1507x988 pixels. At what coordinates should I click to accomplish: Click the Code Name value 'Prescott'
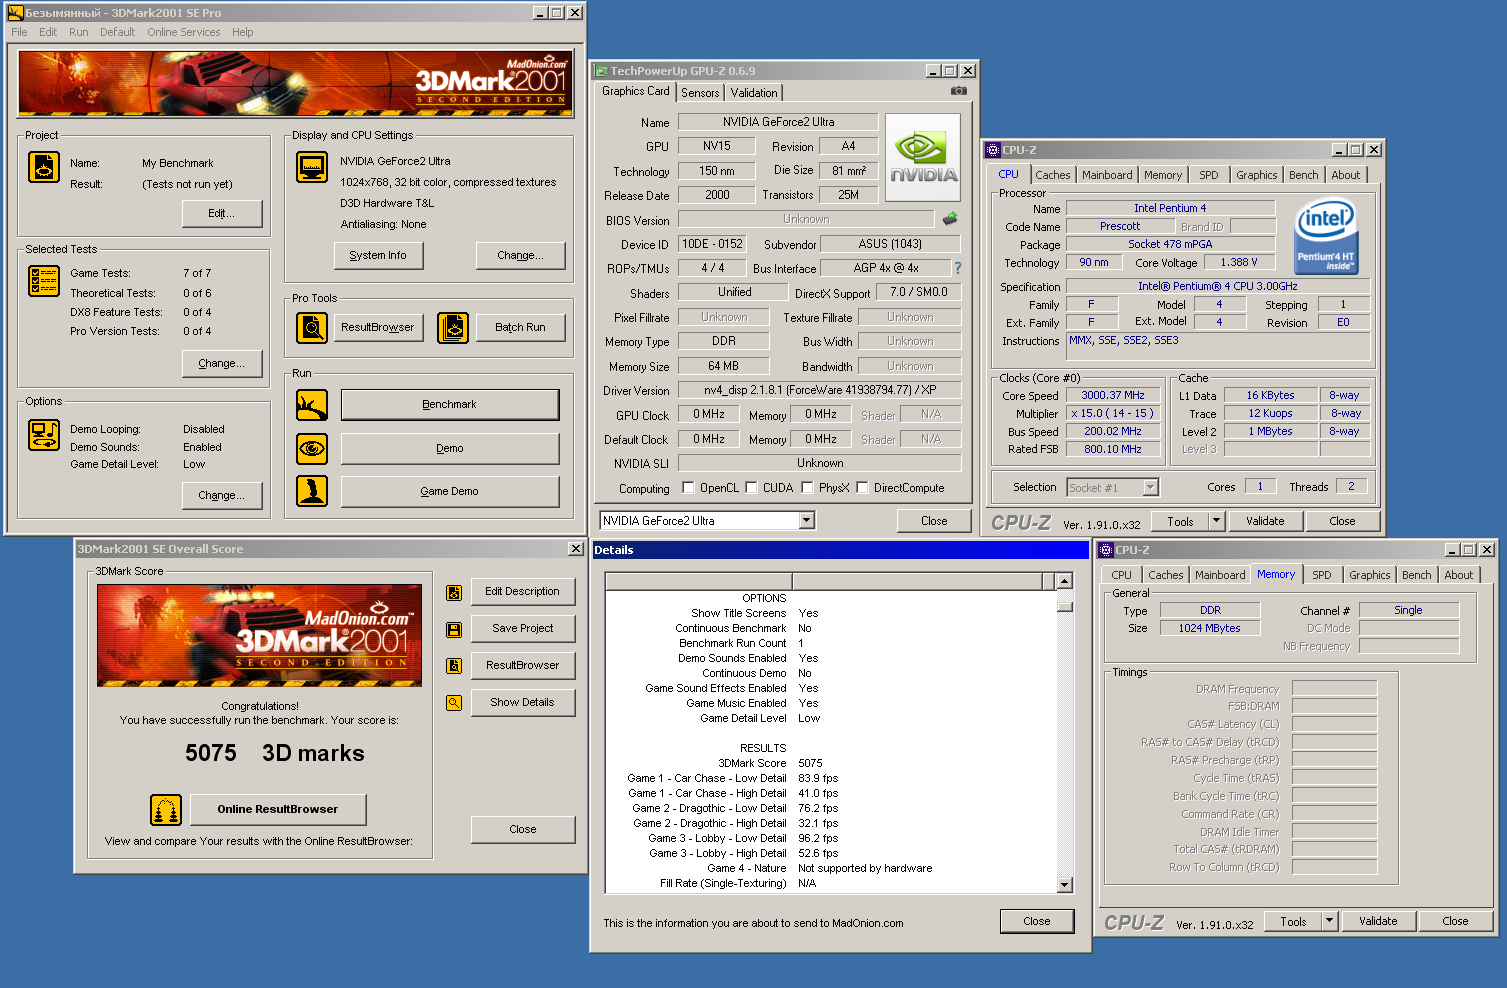(1120, 227)
